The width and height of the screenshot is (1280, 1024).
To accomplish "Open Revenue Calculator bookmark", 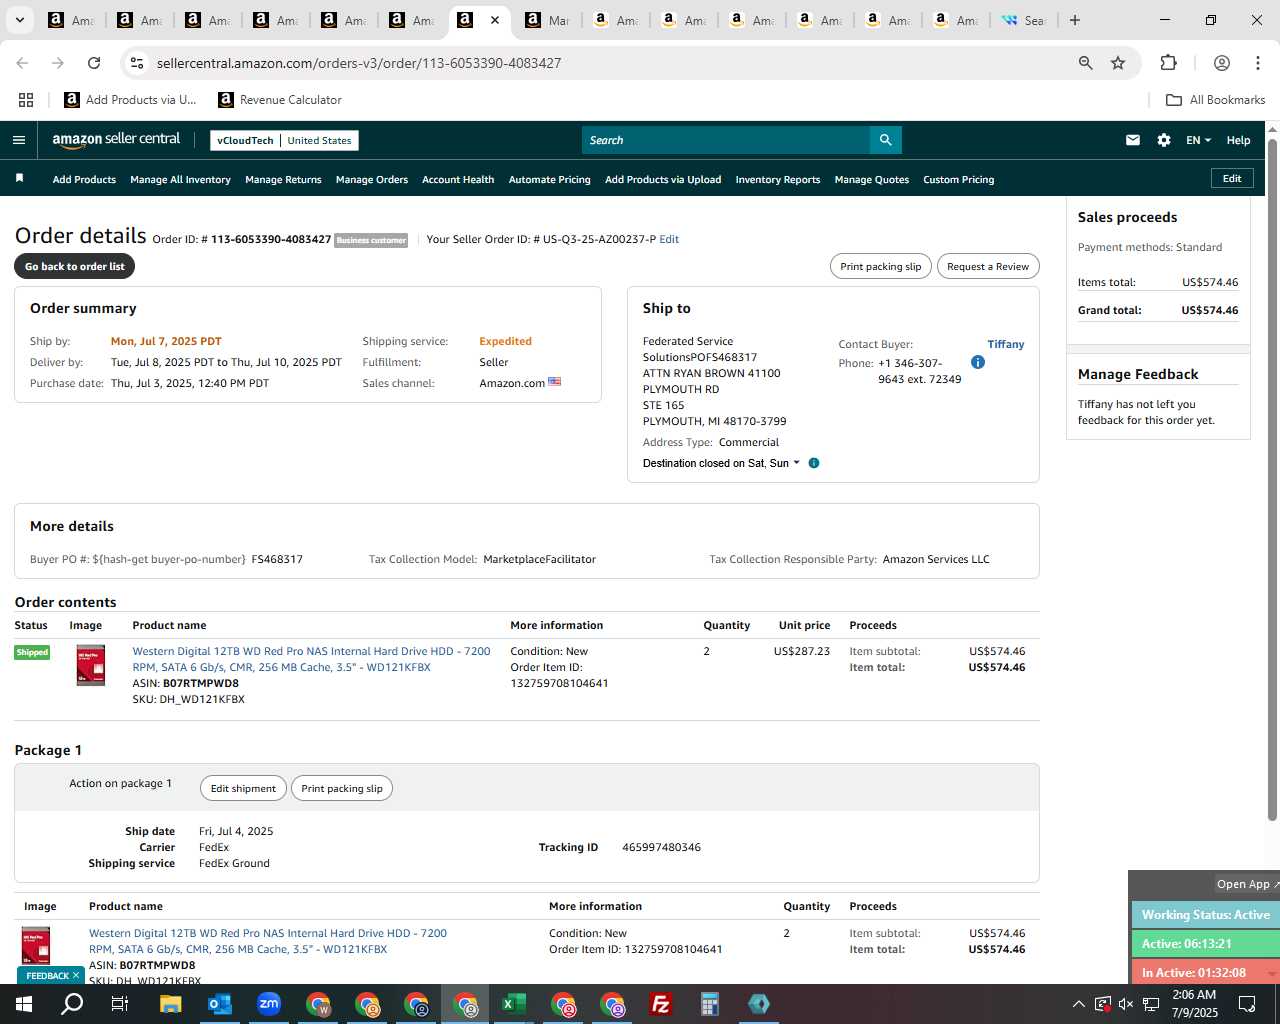I will click(280, 100).
